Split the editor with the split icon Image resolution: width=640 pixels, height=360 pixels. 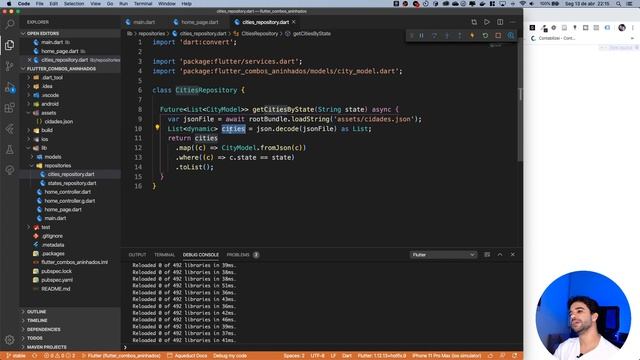500,22
